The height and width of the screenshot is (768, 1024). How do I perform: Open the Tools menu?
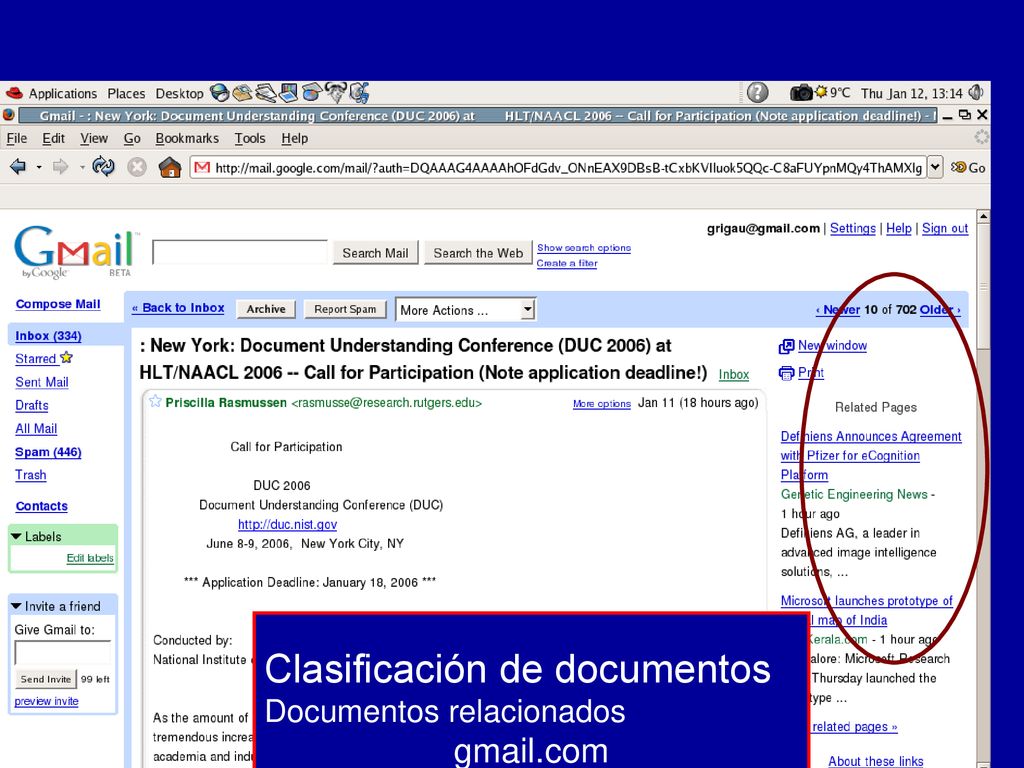(x=249, y=138)
